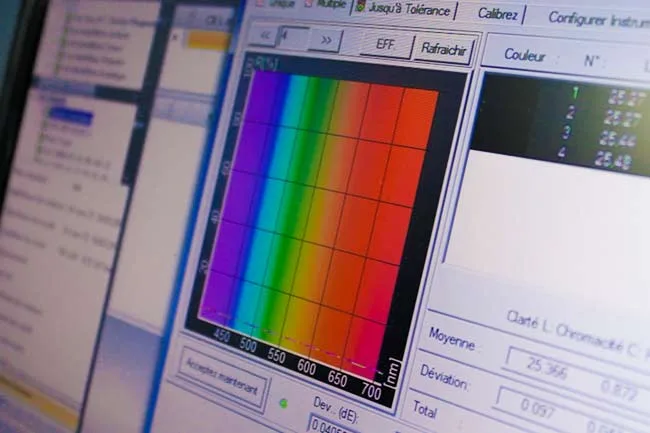Viewport: 650px width, 433px height.
Task: Click the Jusqu'à Tolérance traffic-light icon
Action: pyautogui.click(x=360, y=5)
